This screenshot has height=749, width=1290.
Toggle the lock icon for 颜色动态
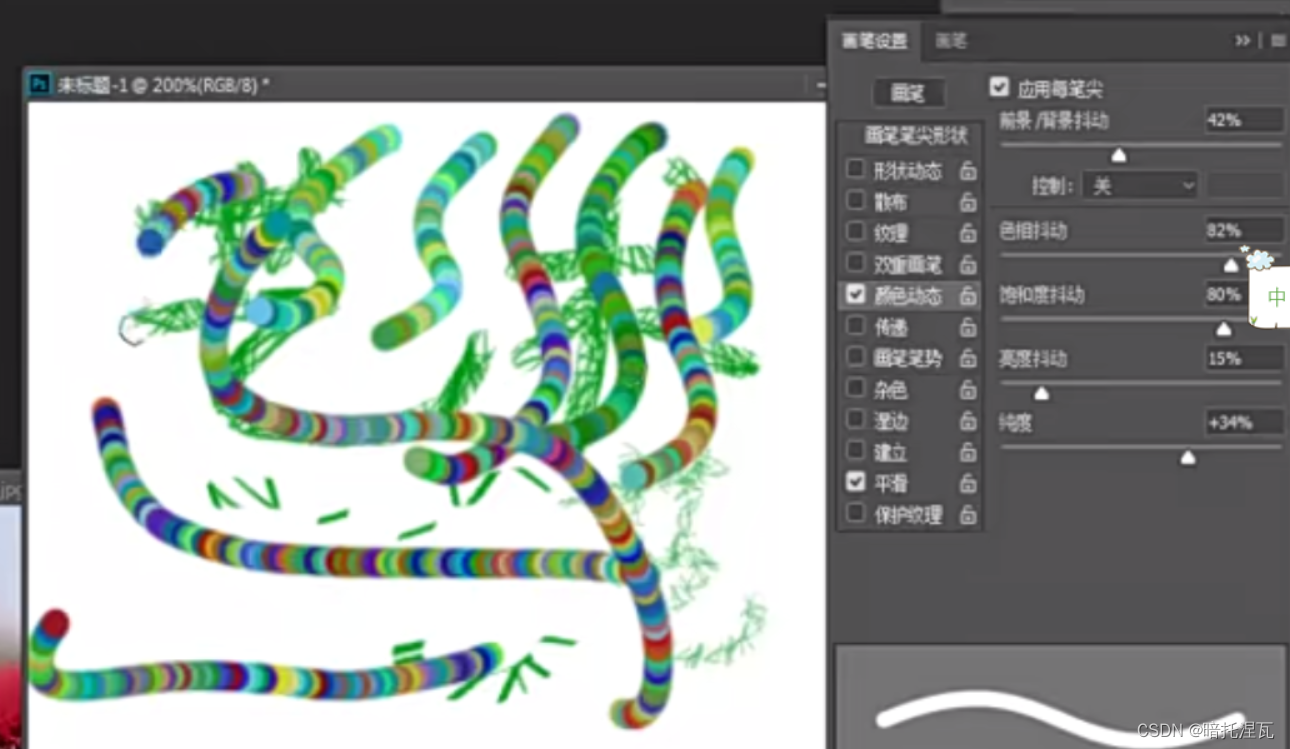point(968,296)
